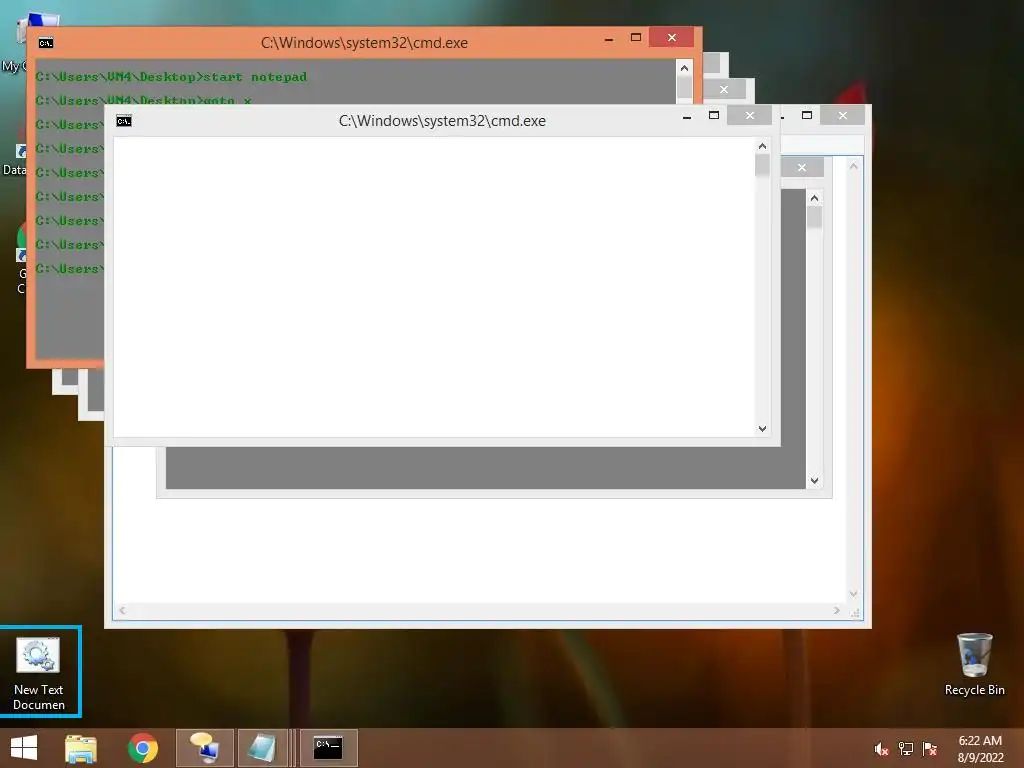Click the orange cmd.exe window title bar text
This screenshot has width=1024, height=768.
tap(364, 43)
